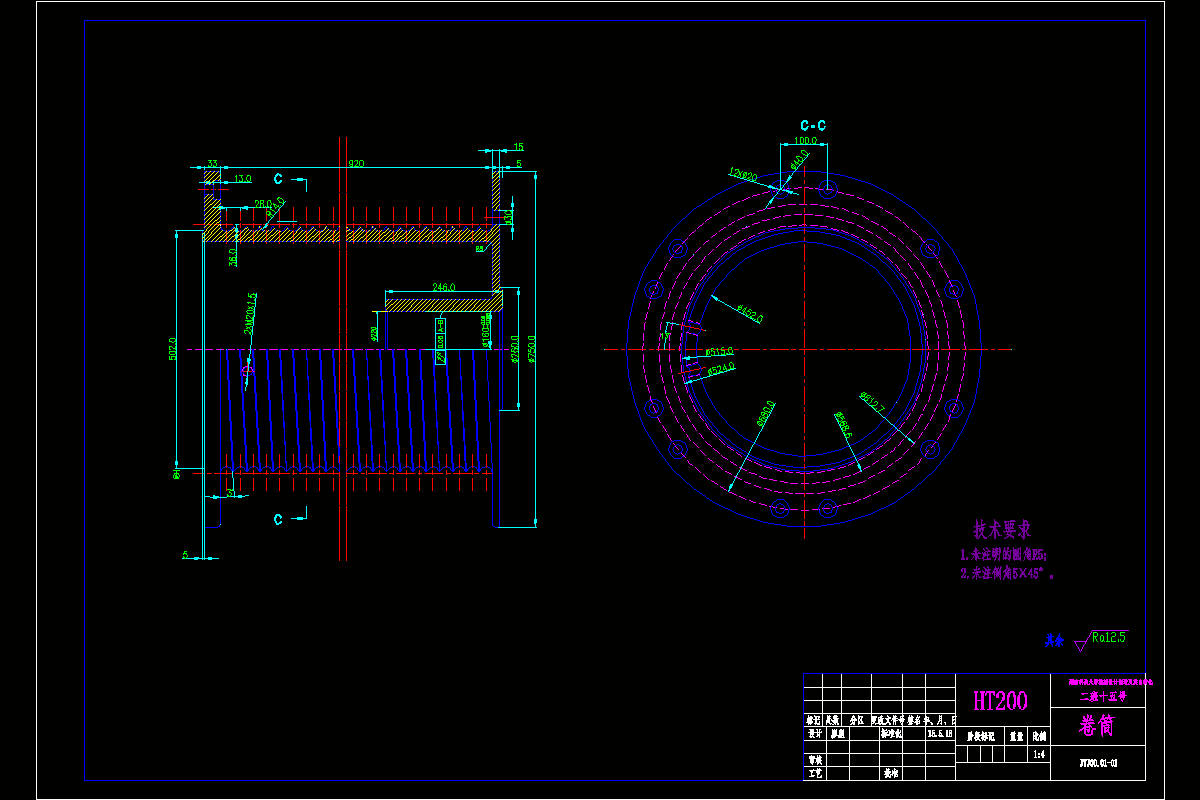This screenshot has width=1200, height=800.
Task: Click the drawing number below 卷筒
Action: 1098,761
